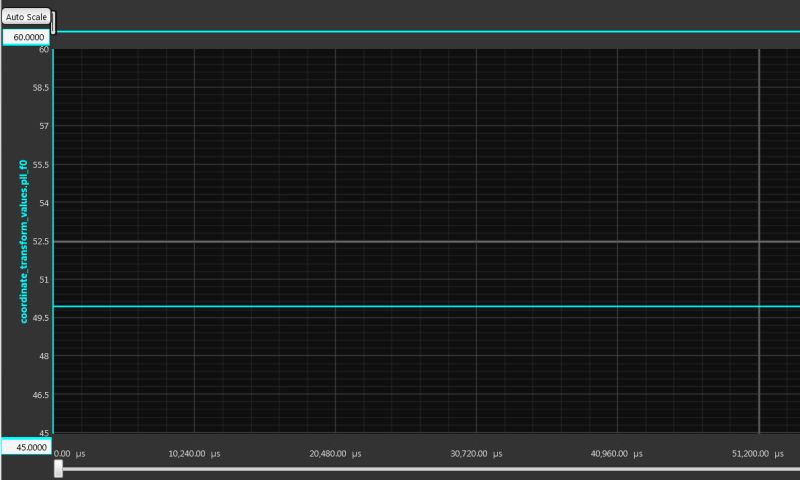Image resolution: width=800 pixels, height=480 pixels.
Task: Click the 46.5 y-axis tick label
Action: coord(41,395)
